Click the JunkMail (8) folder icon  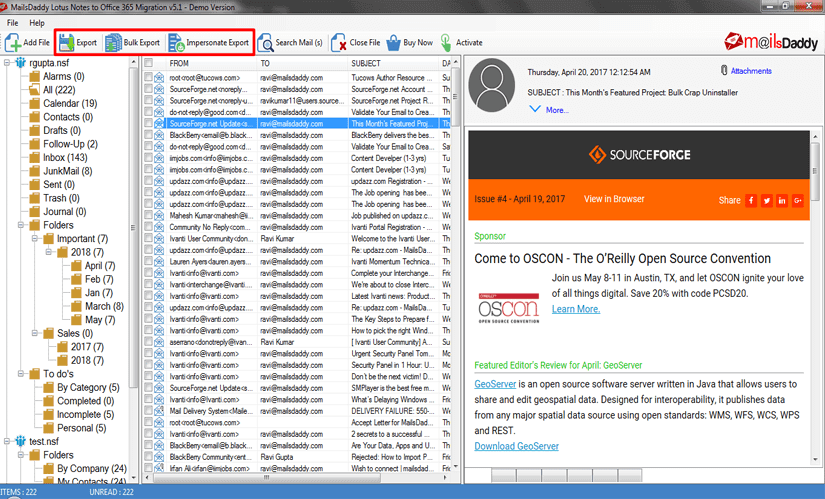[35, 171]
